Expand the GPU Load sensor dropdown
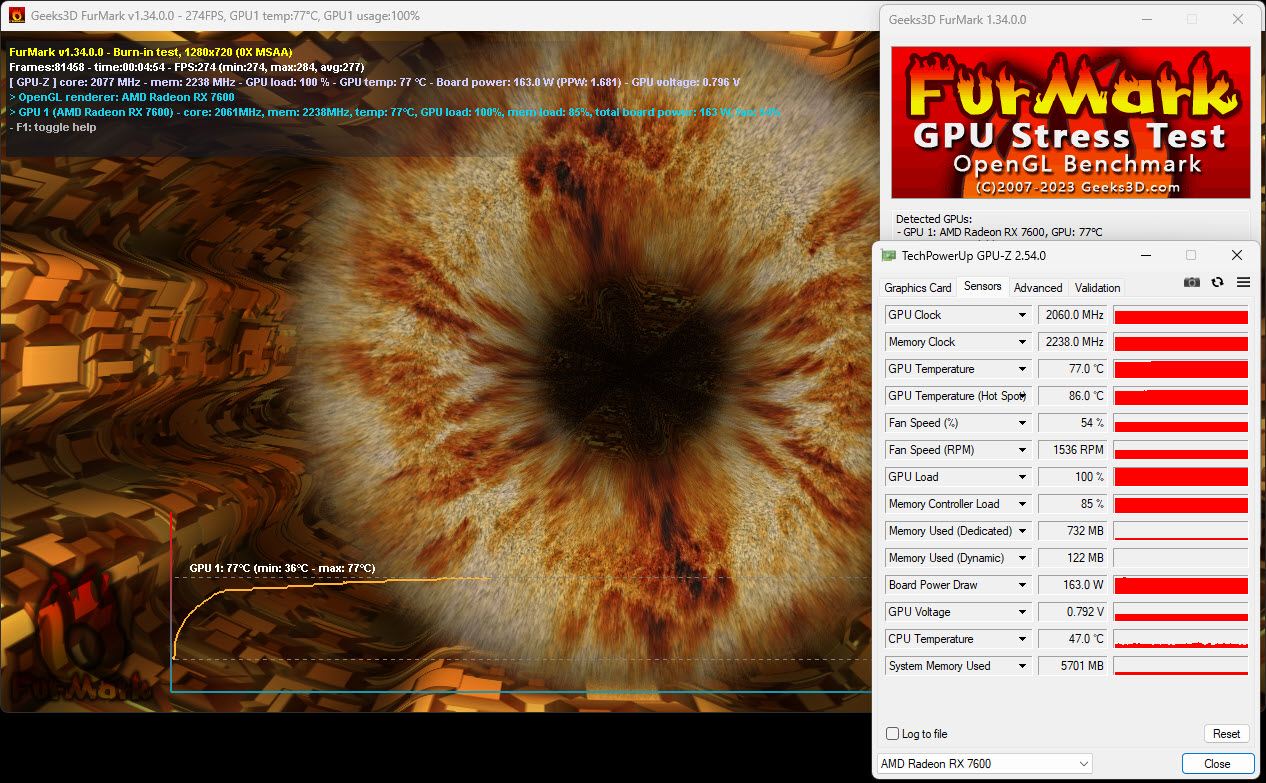1266x783 pixels. [1022, 477]
